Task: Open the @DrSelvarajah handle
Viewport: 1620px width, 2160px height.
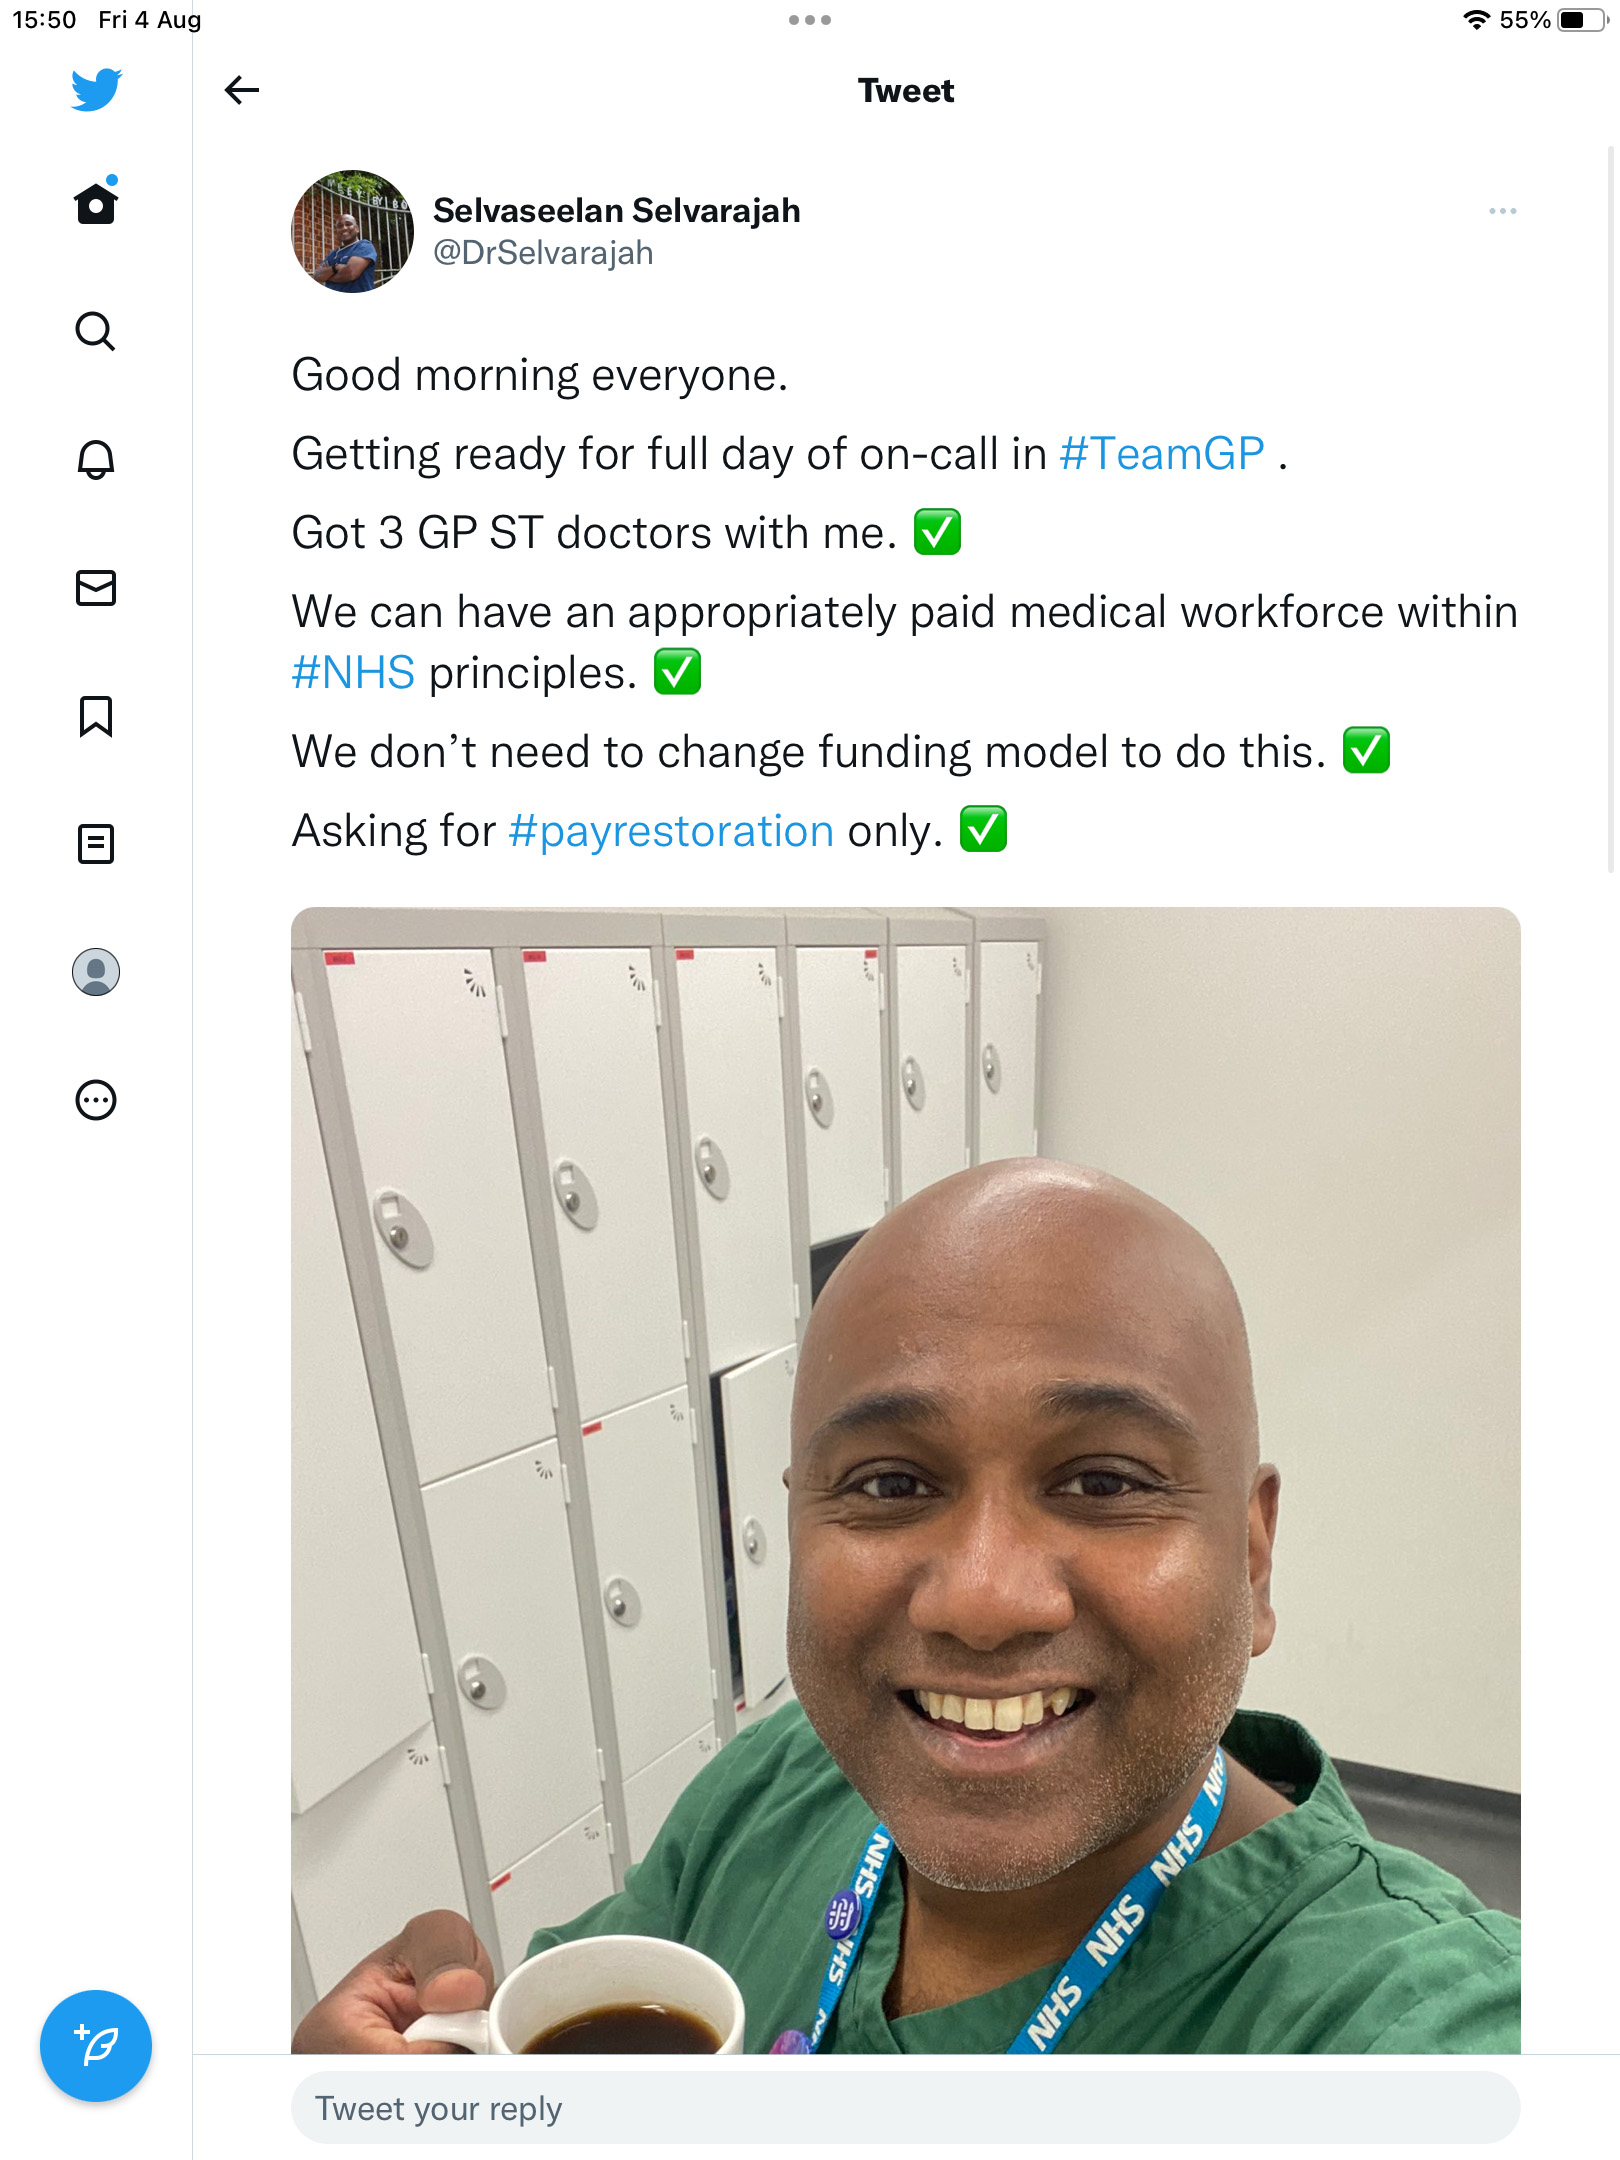Action: coord(543,253)
